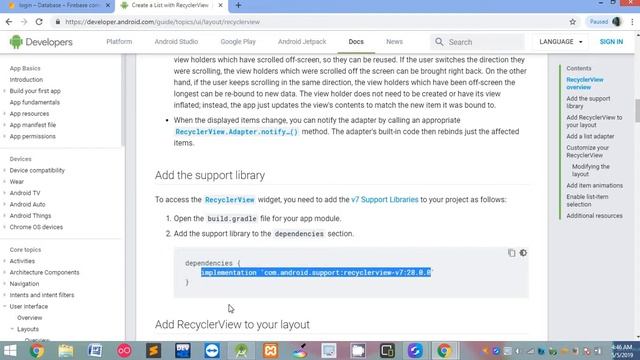
Task: Open Android Studio from the taskbar
Action: tap(241, 351)
